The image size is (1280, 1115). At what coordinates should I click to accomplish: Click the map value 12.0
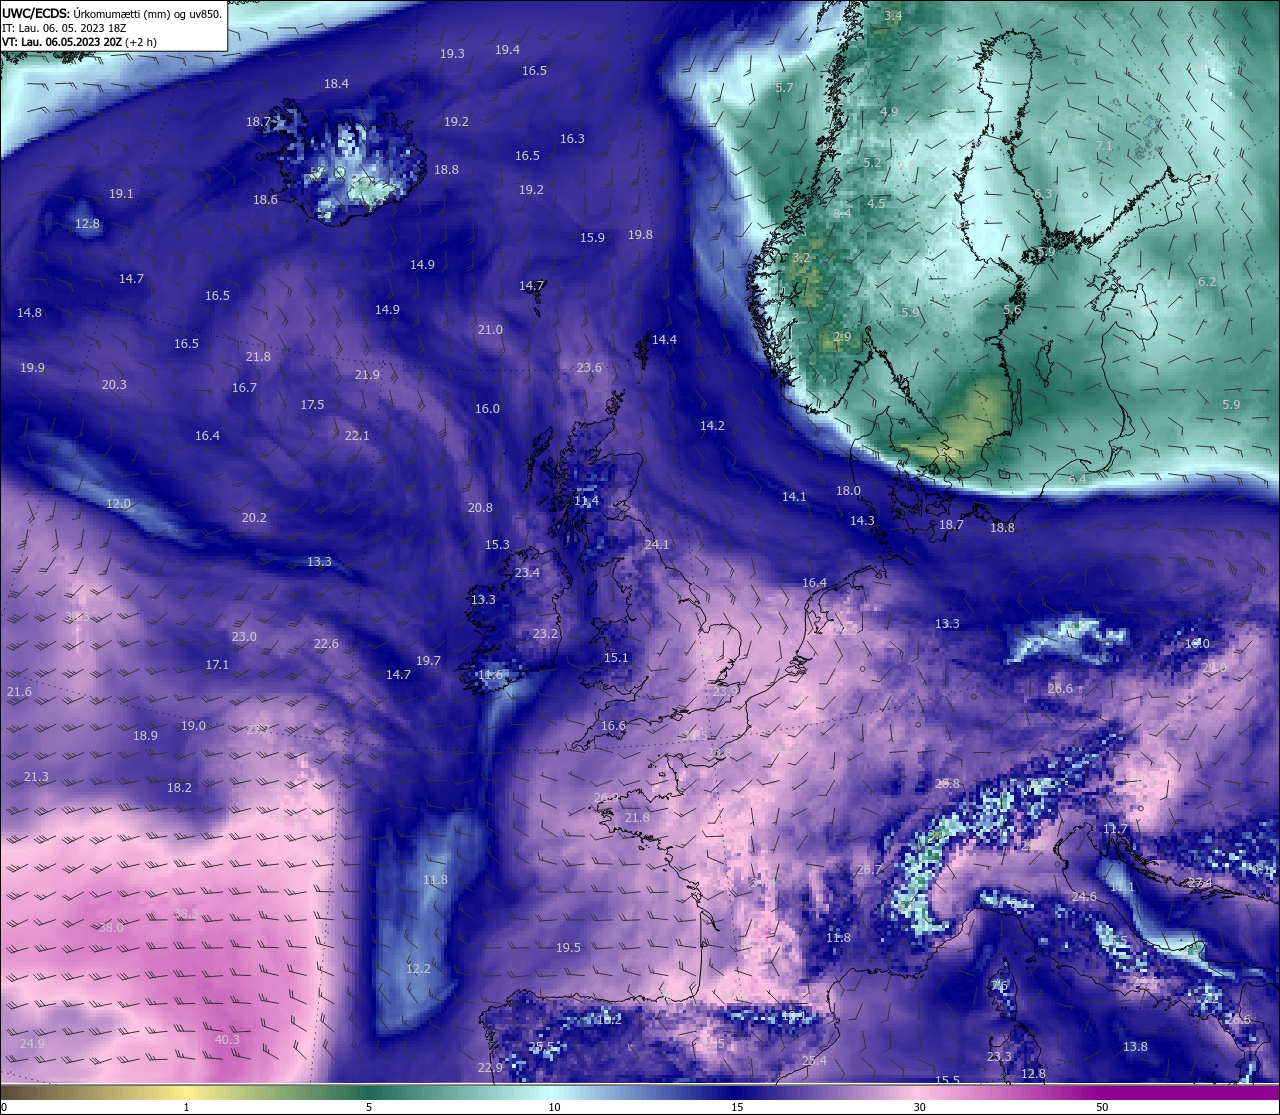tap(119, 504)
